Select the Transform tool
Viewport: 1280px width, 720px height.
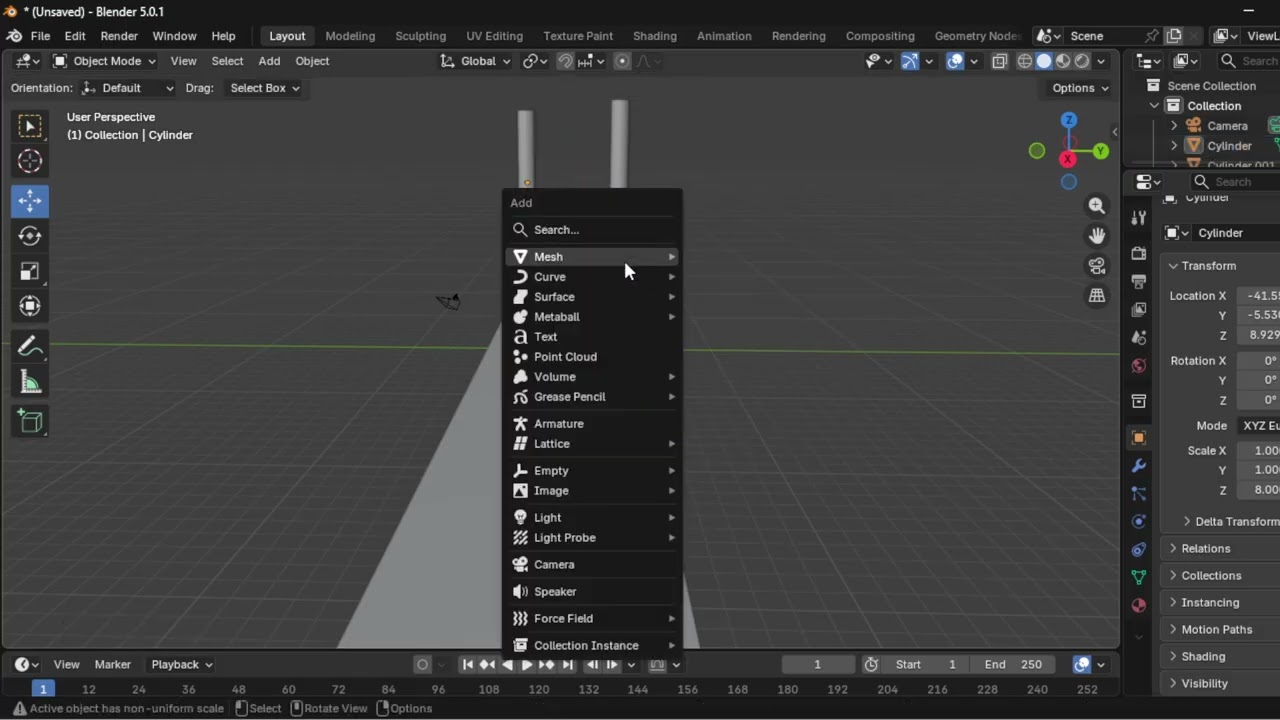30,306
